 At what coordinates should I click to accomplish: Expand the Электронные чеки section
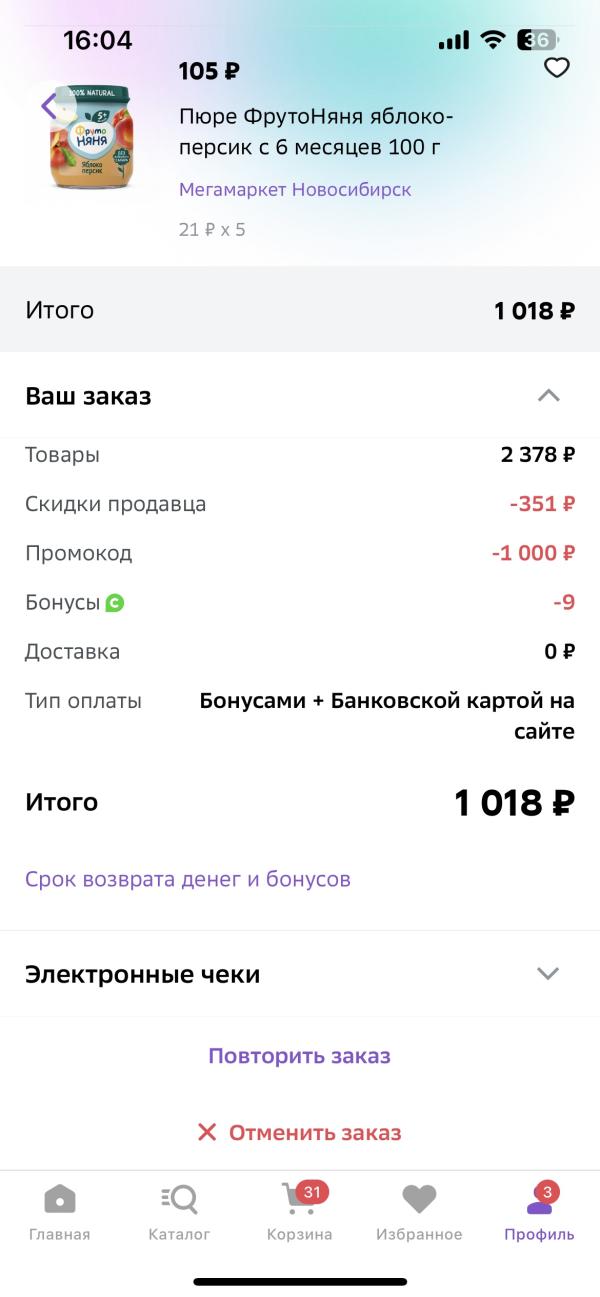point(548,974)
